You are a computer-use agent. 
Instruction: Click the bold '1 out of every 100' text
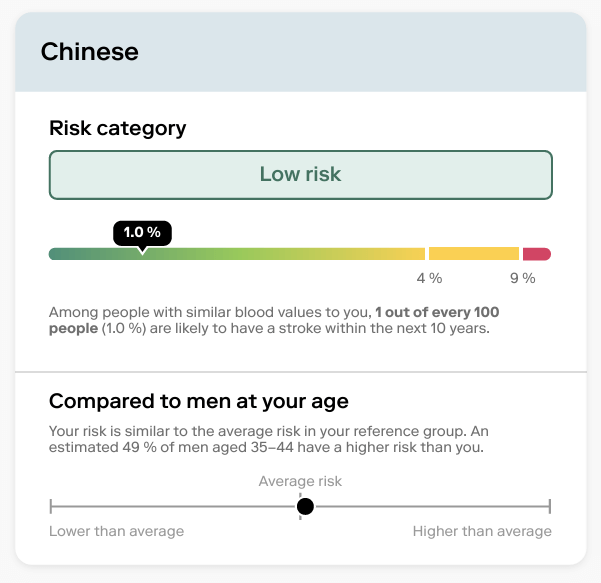[437, 312]
